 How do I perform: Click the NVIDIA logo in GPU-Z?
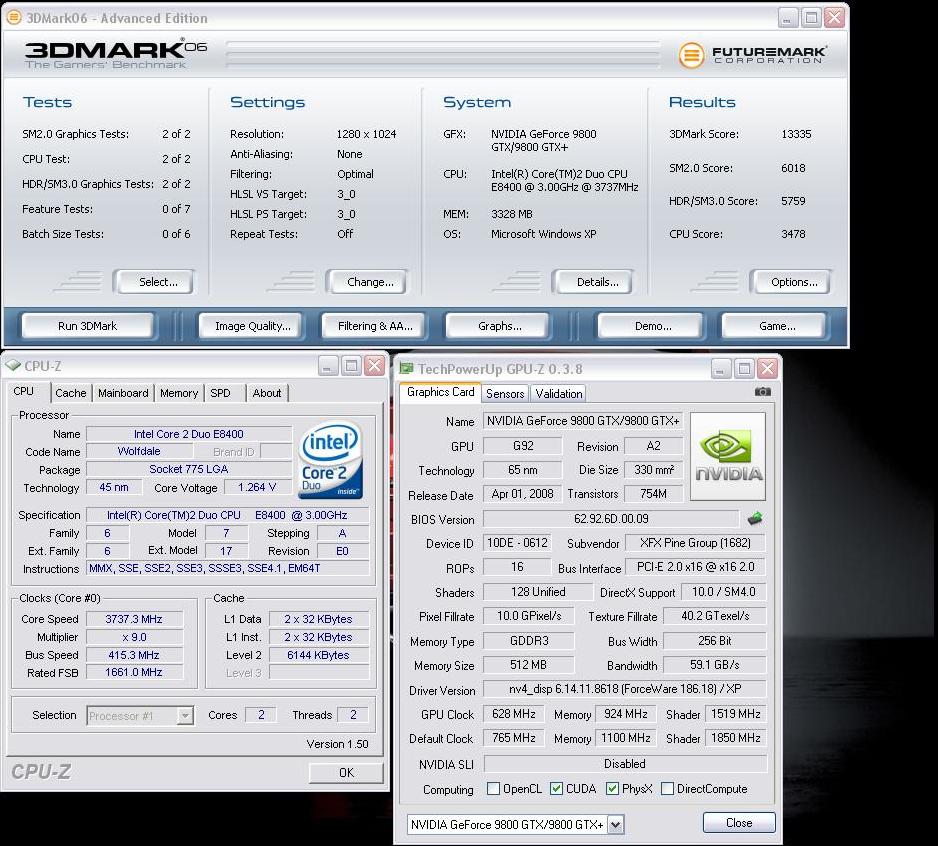tap(728, 457)
